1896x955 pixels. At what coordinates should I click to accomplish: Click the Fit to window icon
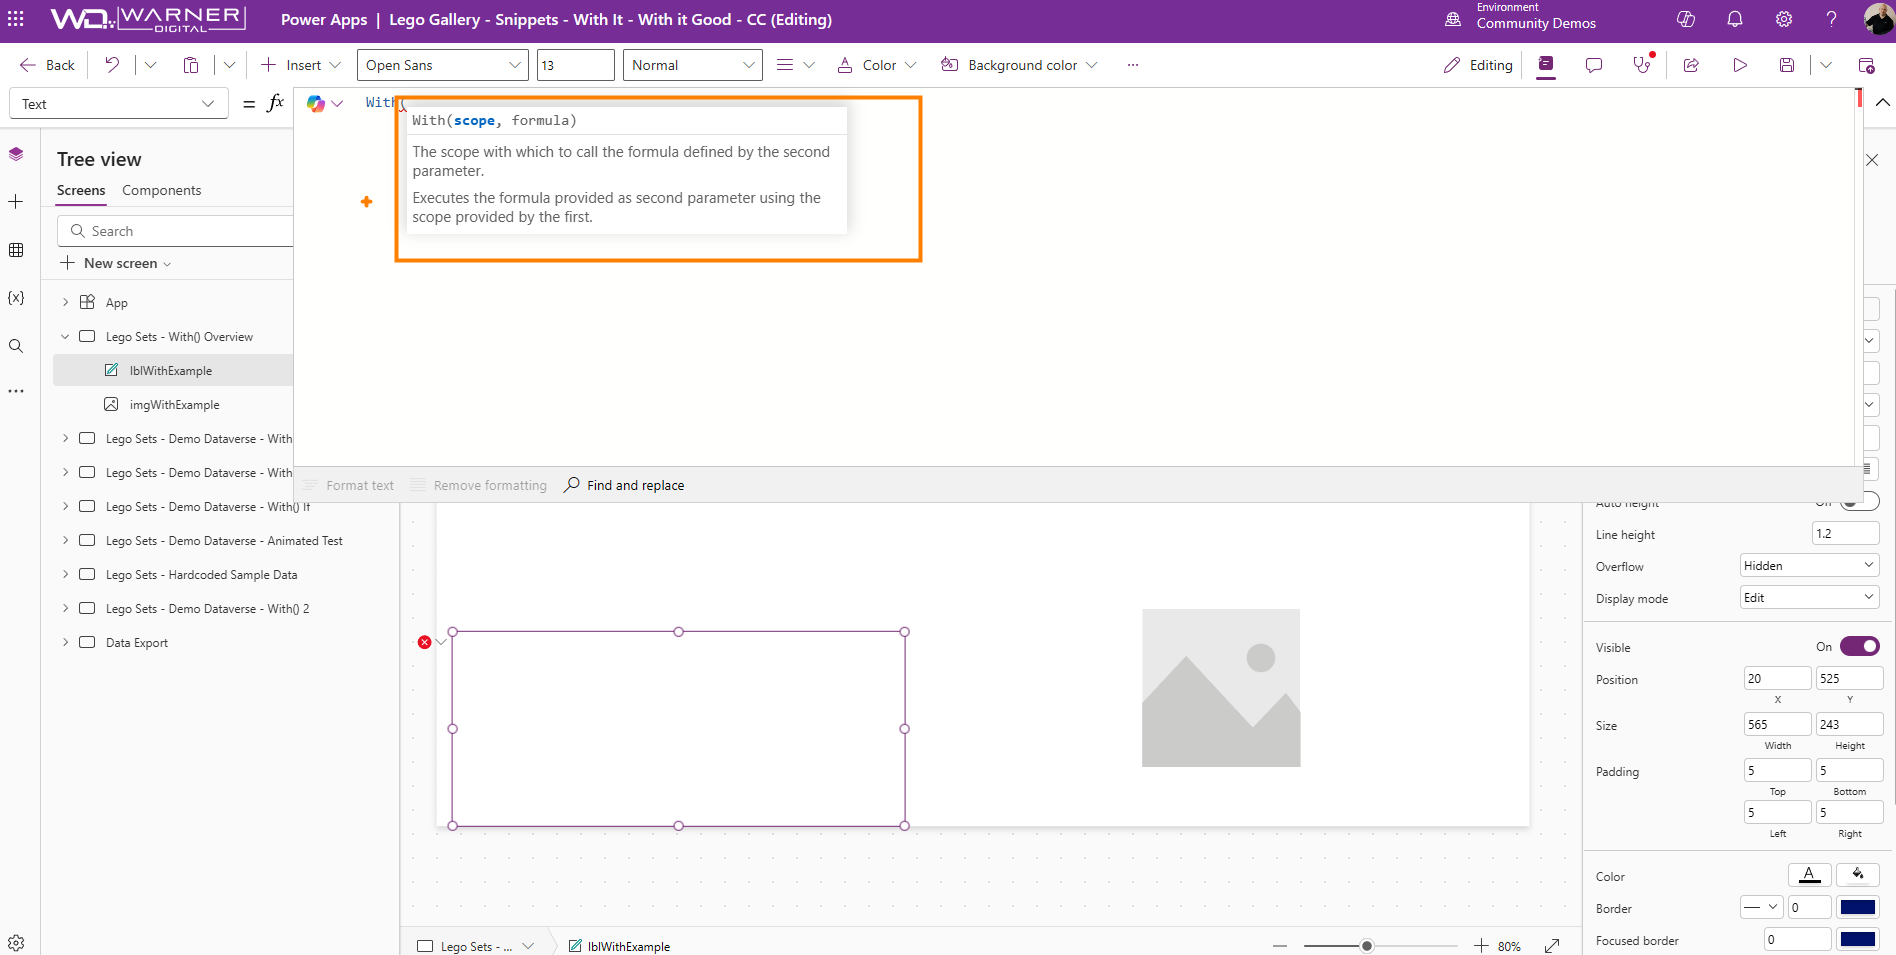point(1552,945)
